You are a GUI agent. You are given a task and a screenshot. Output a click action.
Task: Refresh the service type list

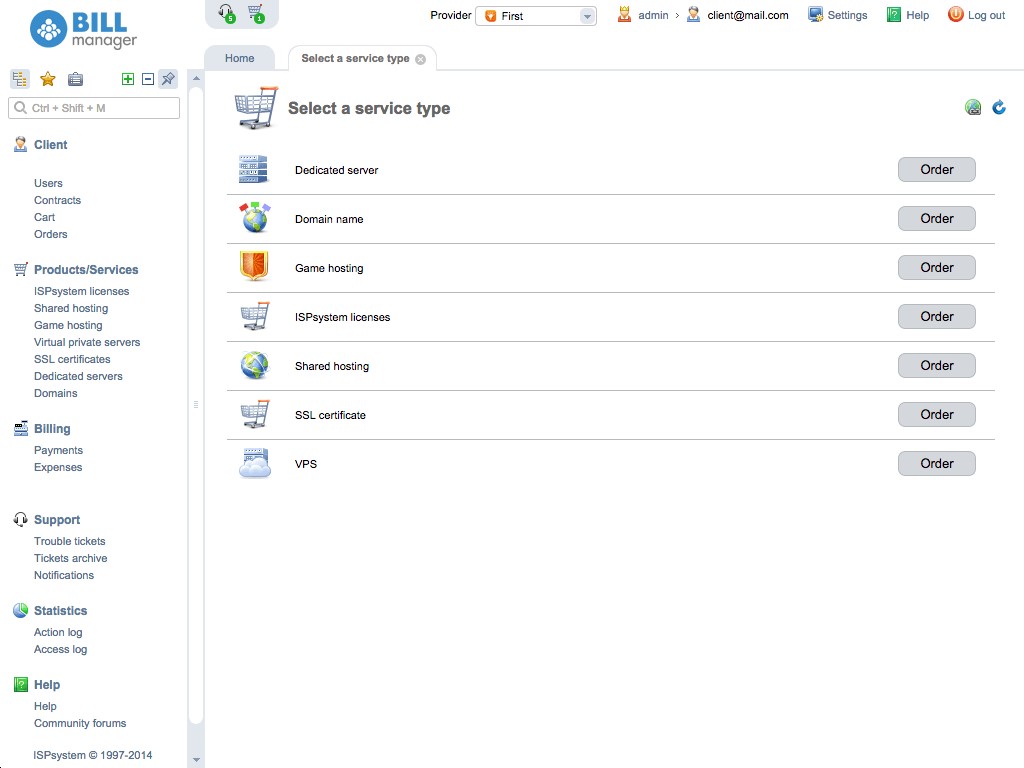[998, 106]
